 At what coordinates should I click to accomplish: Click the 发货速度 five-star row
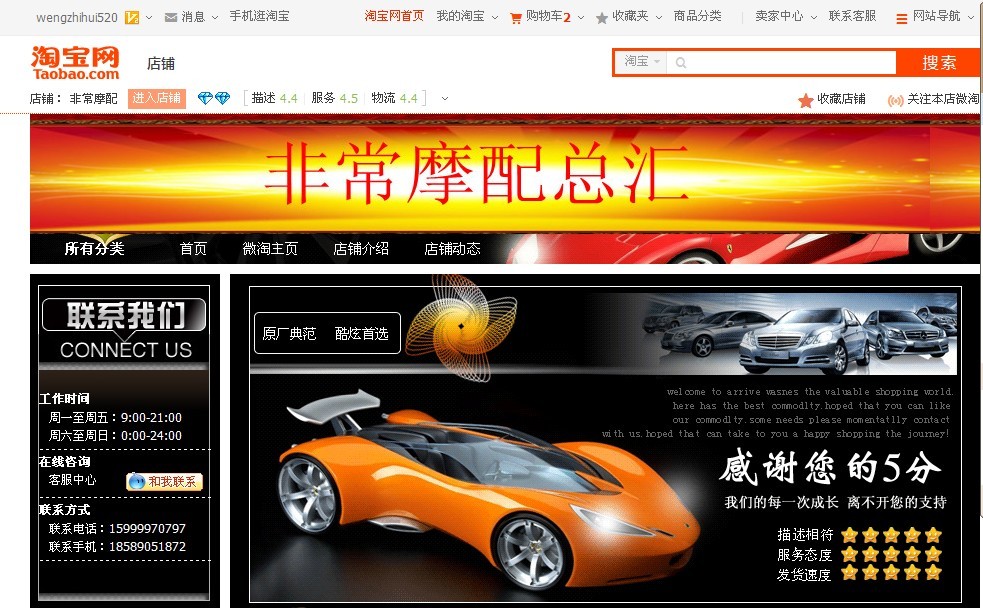click(859, 574)
